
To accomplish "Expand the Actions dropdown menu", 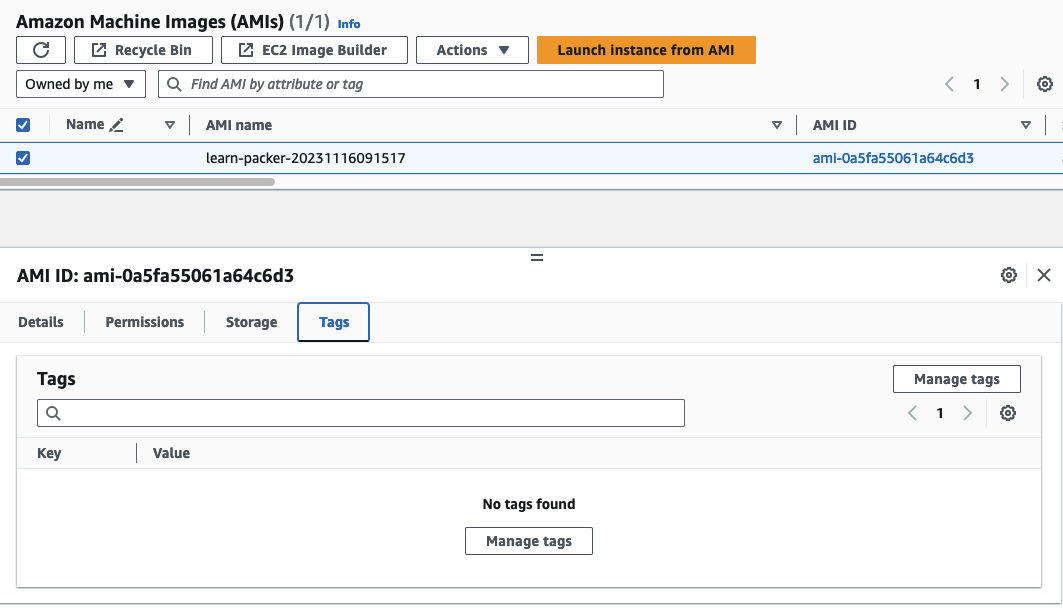I will (472, 50).
